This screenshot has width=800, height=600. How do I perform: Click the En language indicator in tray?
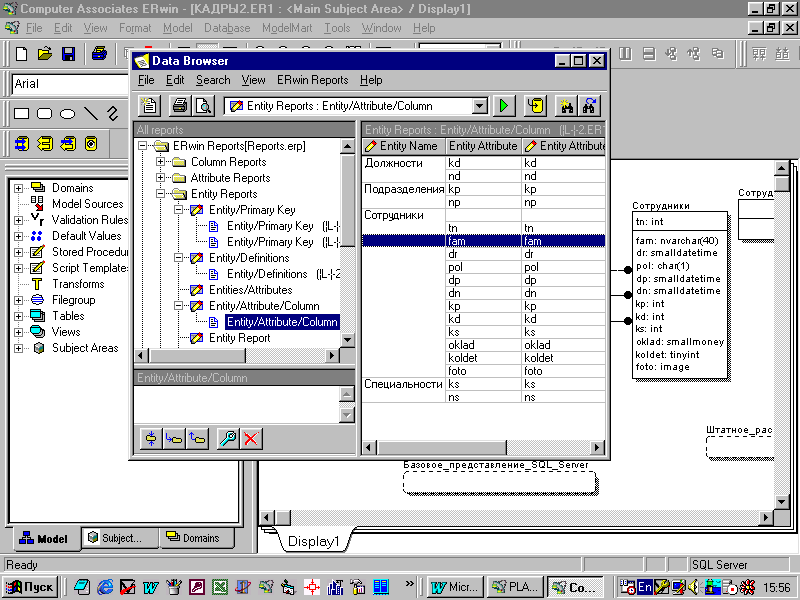(x=645, y=587)
